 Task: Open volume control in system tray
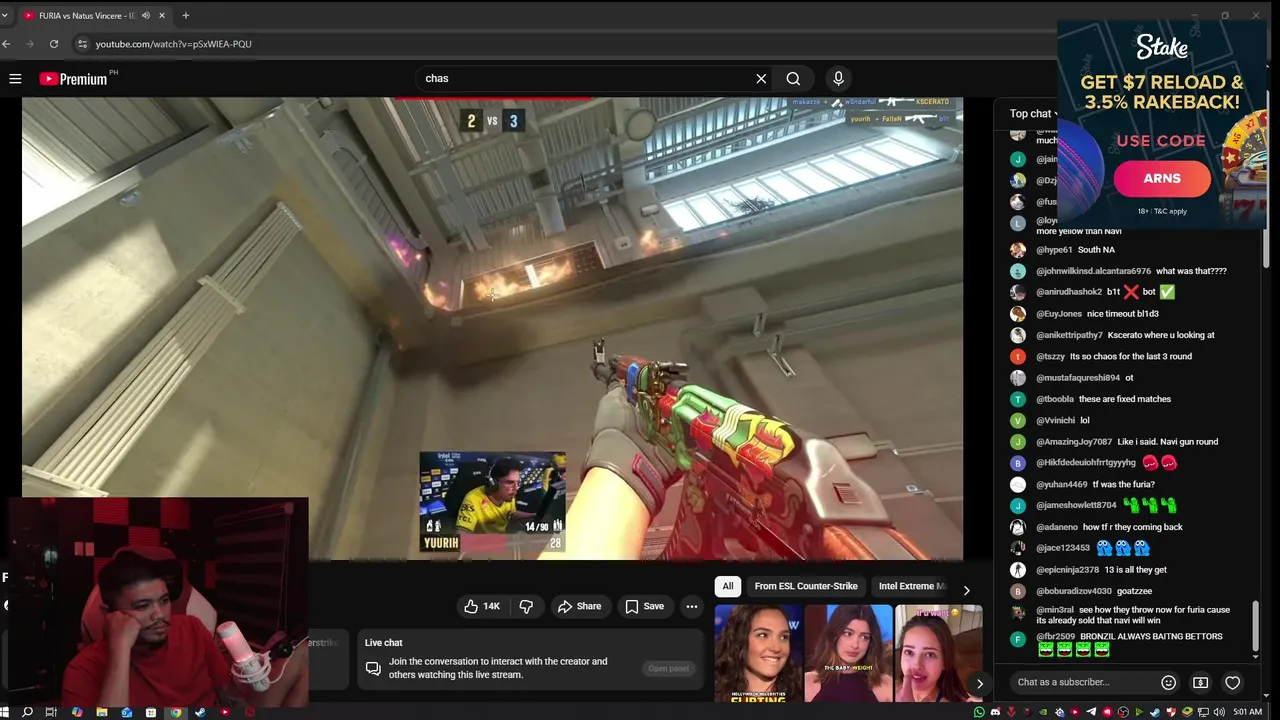(1218, 712)
